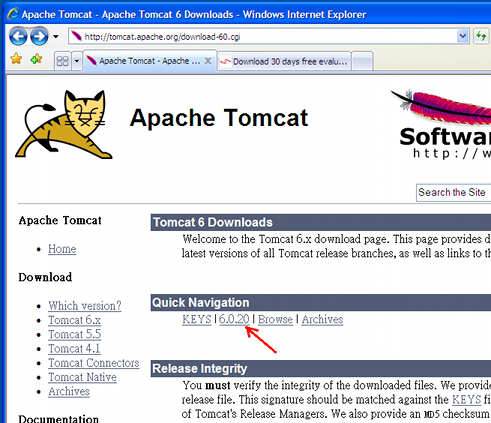Image resolution: width=491 pixels, height=423 pixels.
Task: Expand the address bar history dropdown
Action: pyautogui.click(x=462, y=36)
